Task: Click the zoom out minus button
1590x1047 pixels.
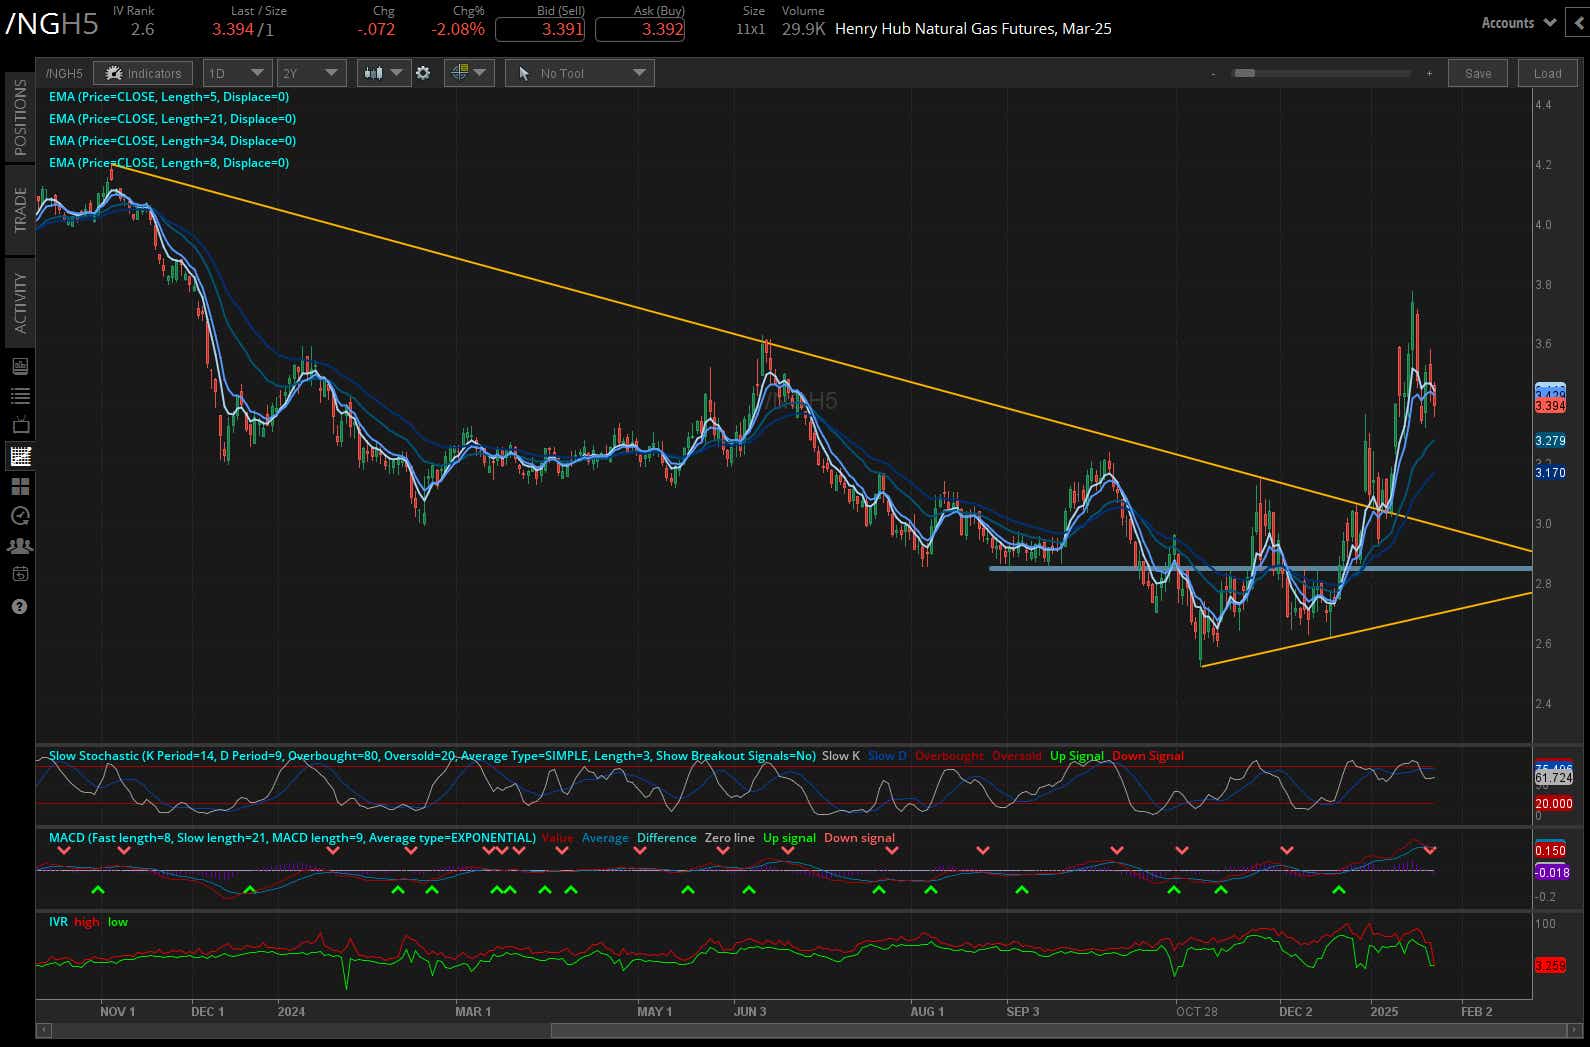Action: coord(1214,74)
